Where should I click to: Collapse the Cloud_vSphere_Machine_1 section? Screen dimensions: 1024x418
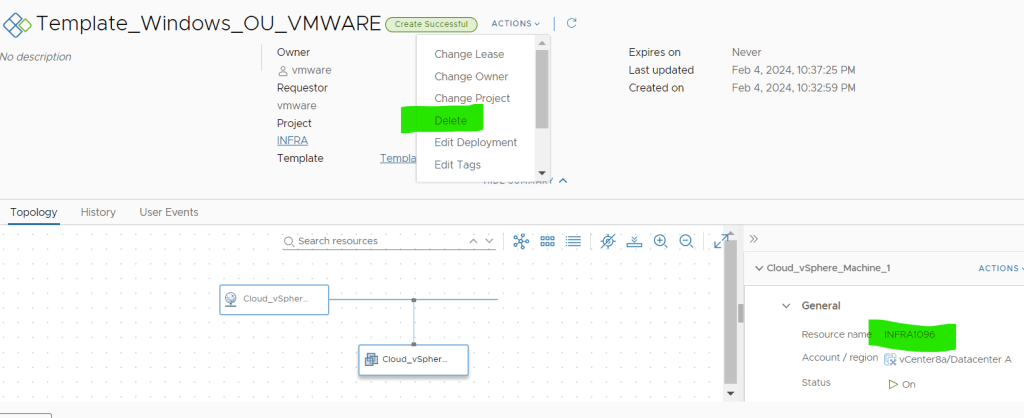[759, 268]
